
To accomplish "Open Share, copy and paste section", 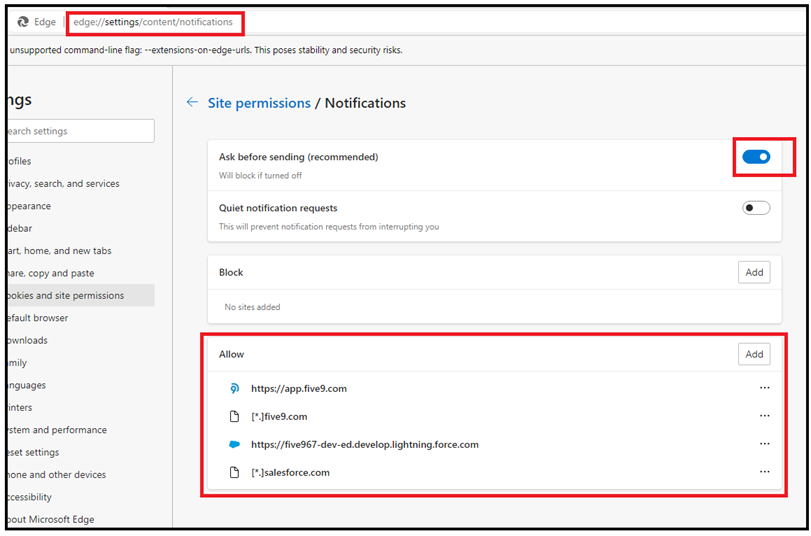I will [x=81, y=273].
